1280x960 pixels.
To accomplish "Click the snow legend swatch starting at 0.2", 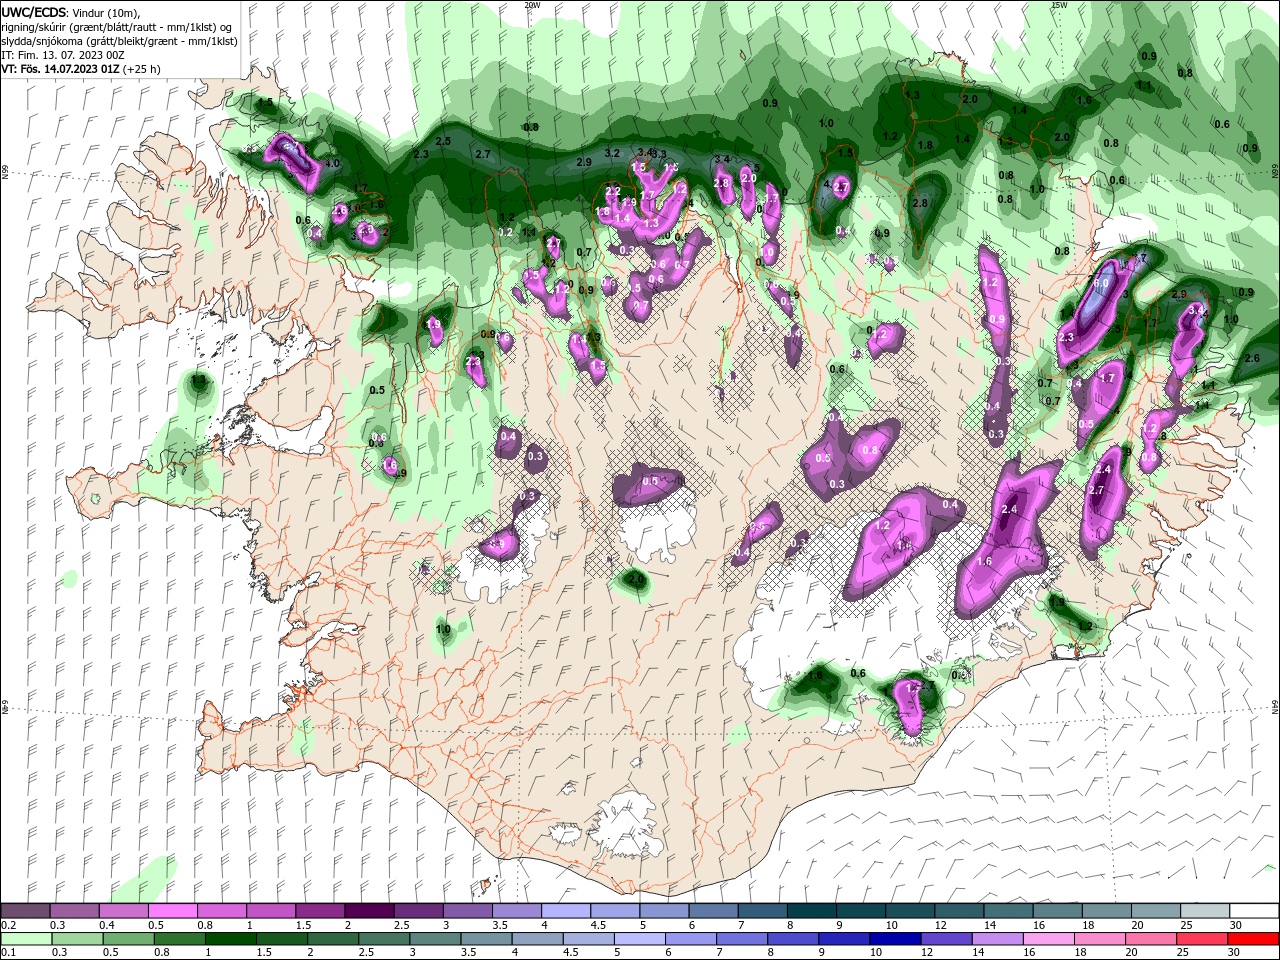I will click(25, 911).
